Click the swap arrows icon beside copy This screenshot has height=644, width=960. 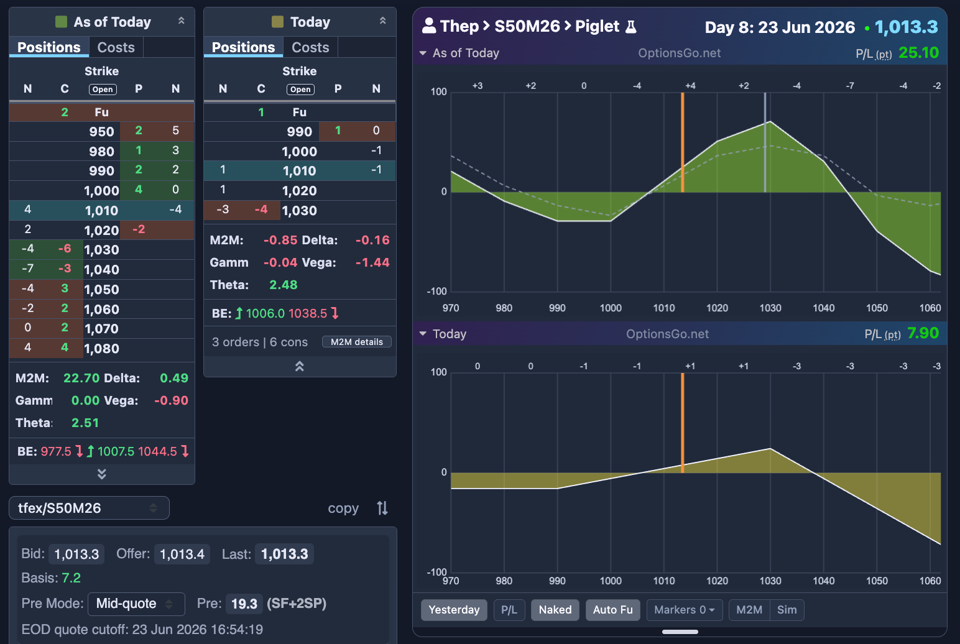point(382,508)
